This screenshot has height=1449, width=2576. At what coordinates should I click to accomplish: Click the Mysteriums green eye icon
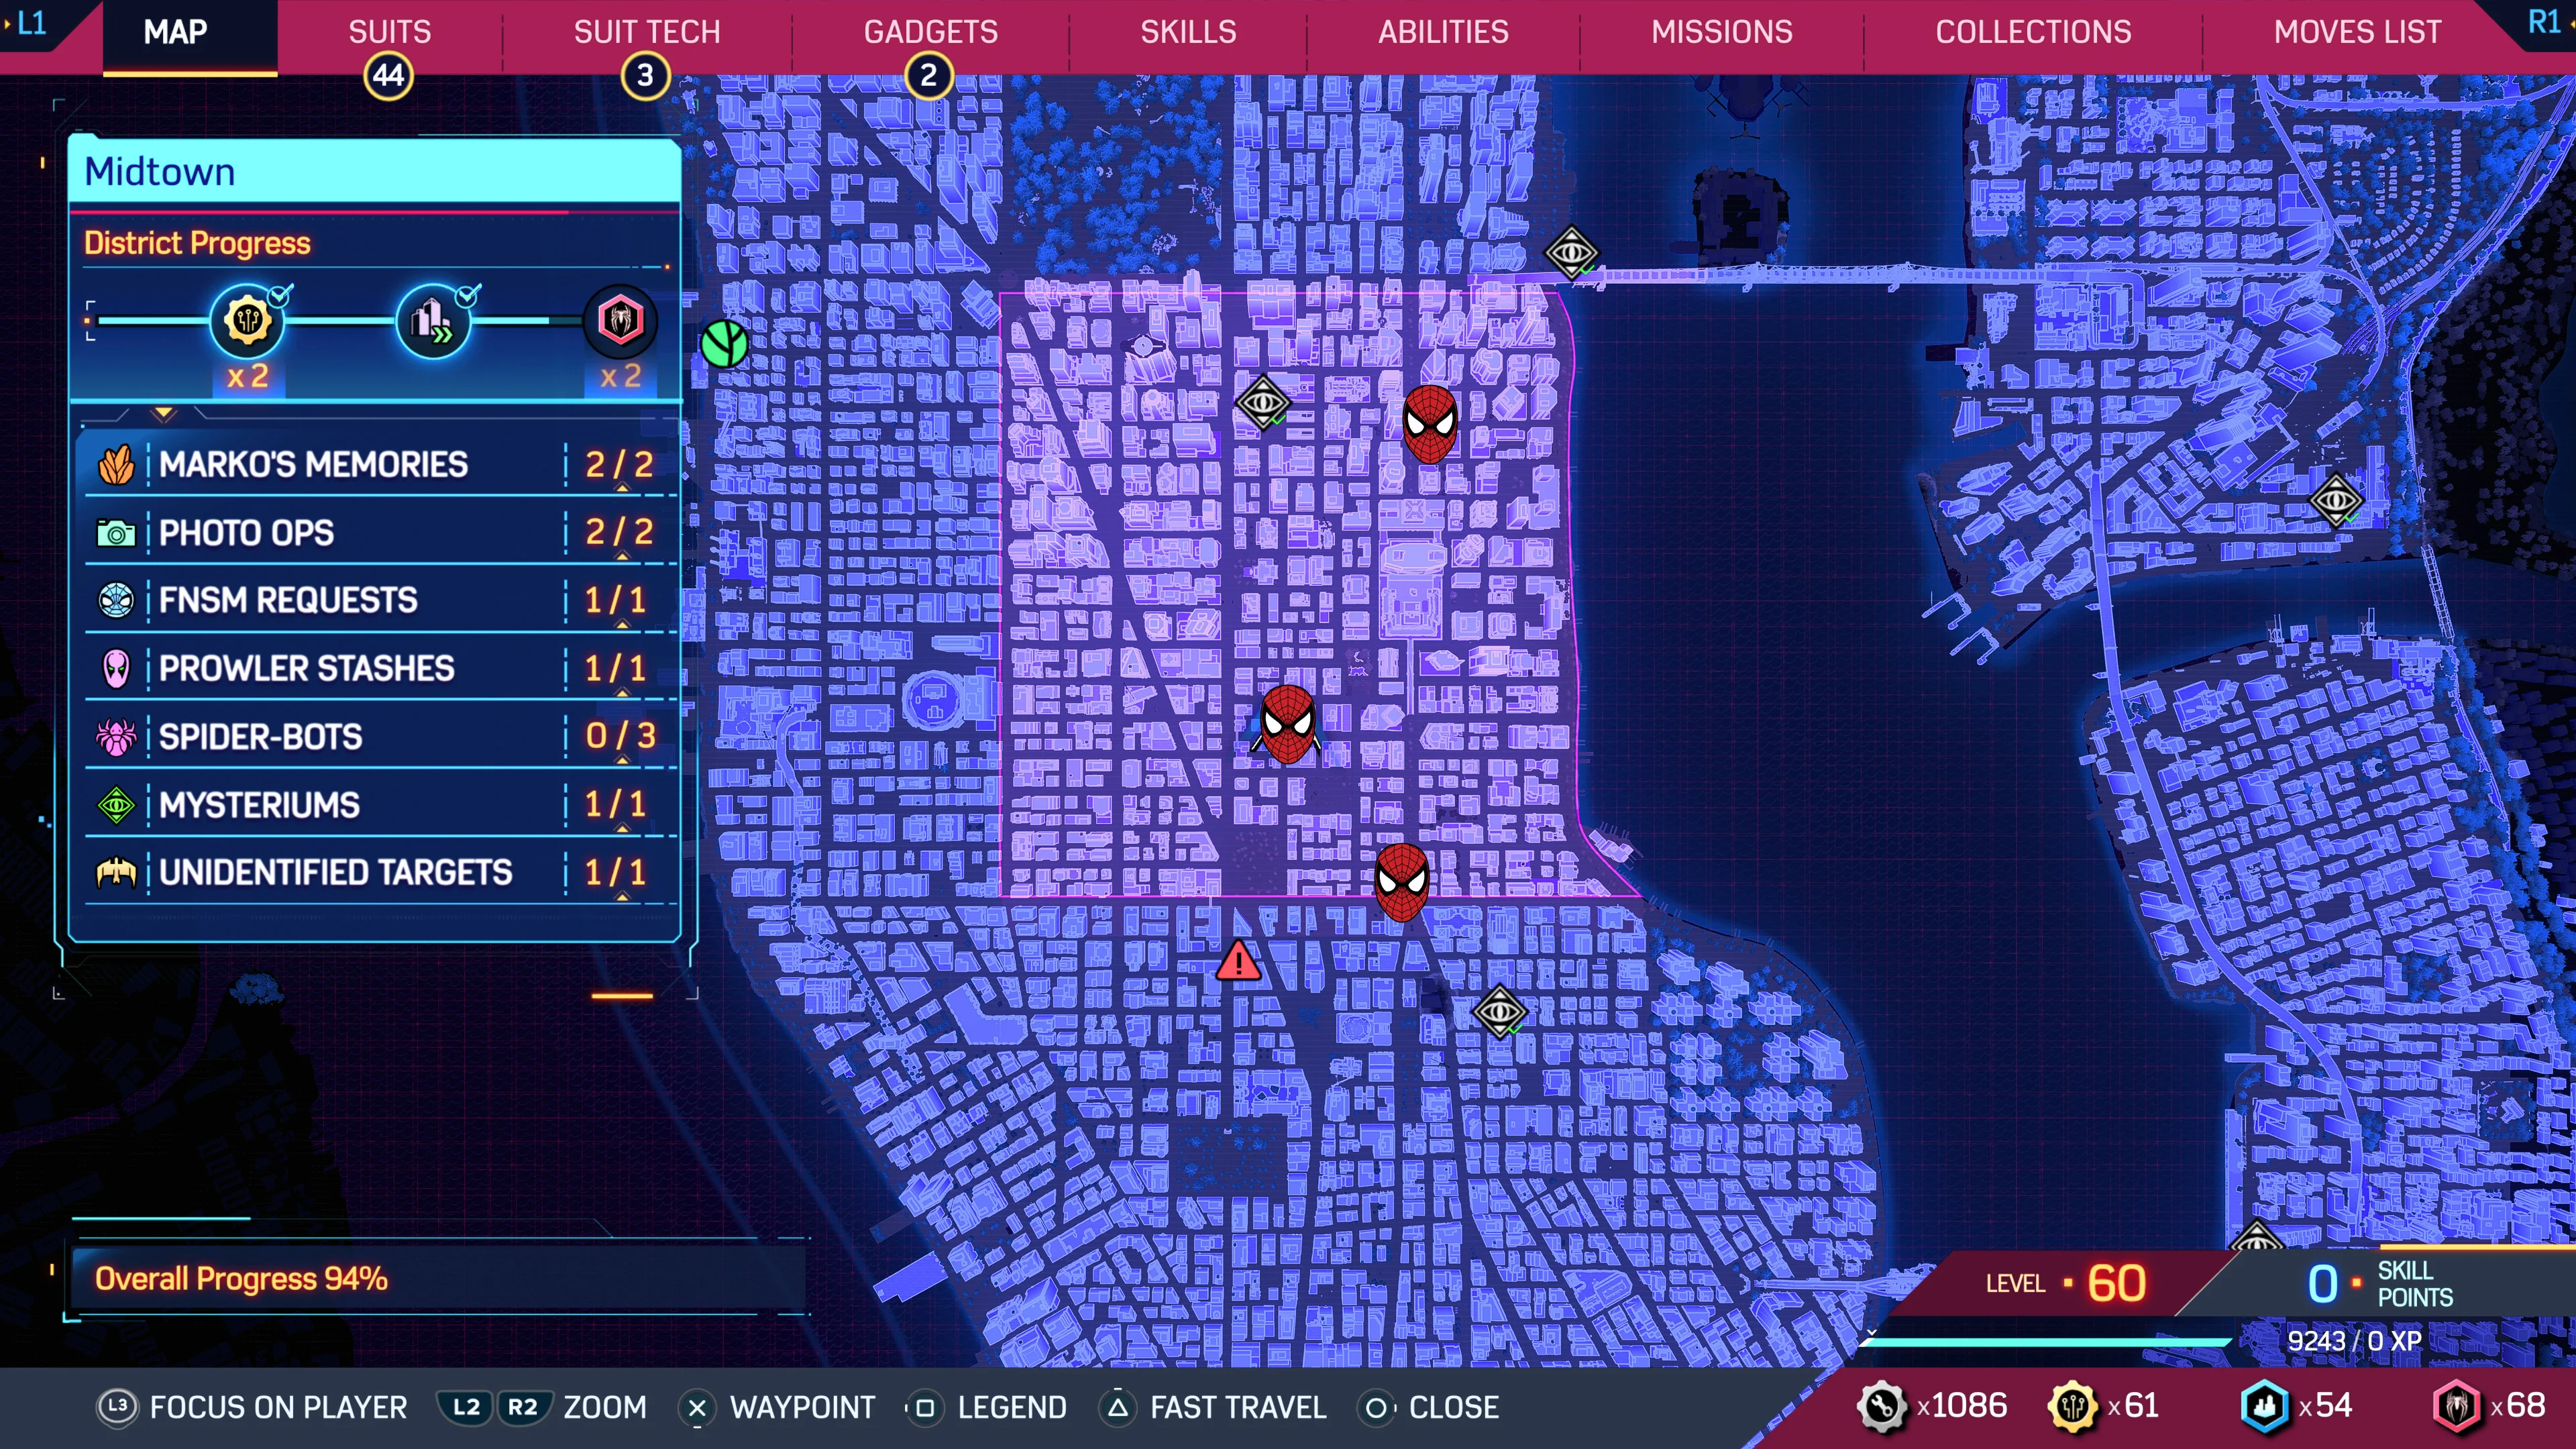[117, 805]
